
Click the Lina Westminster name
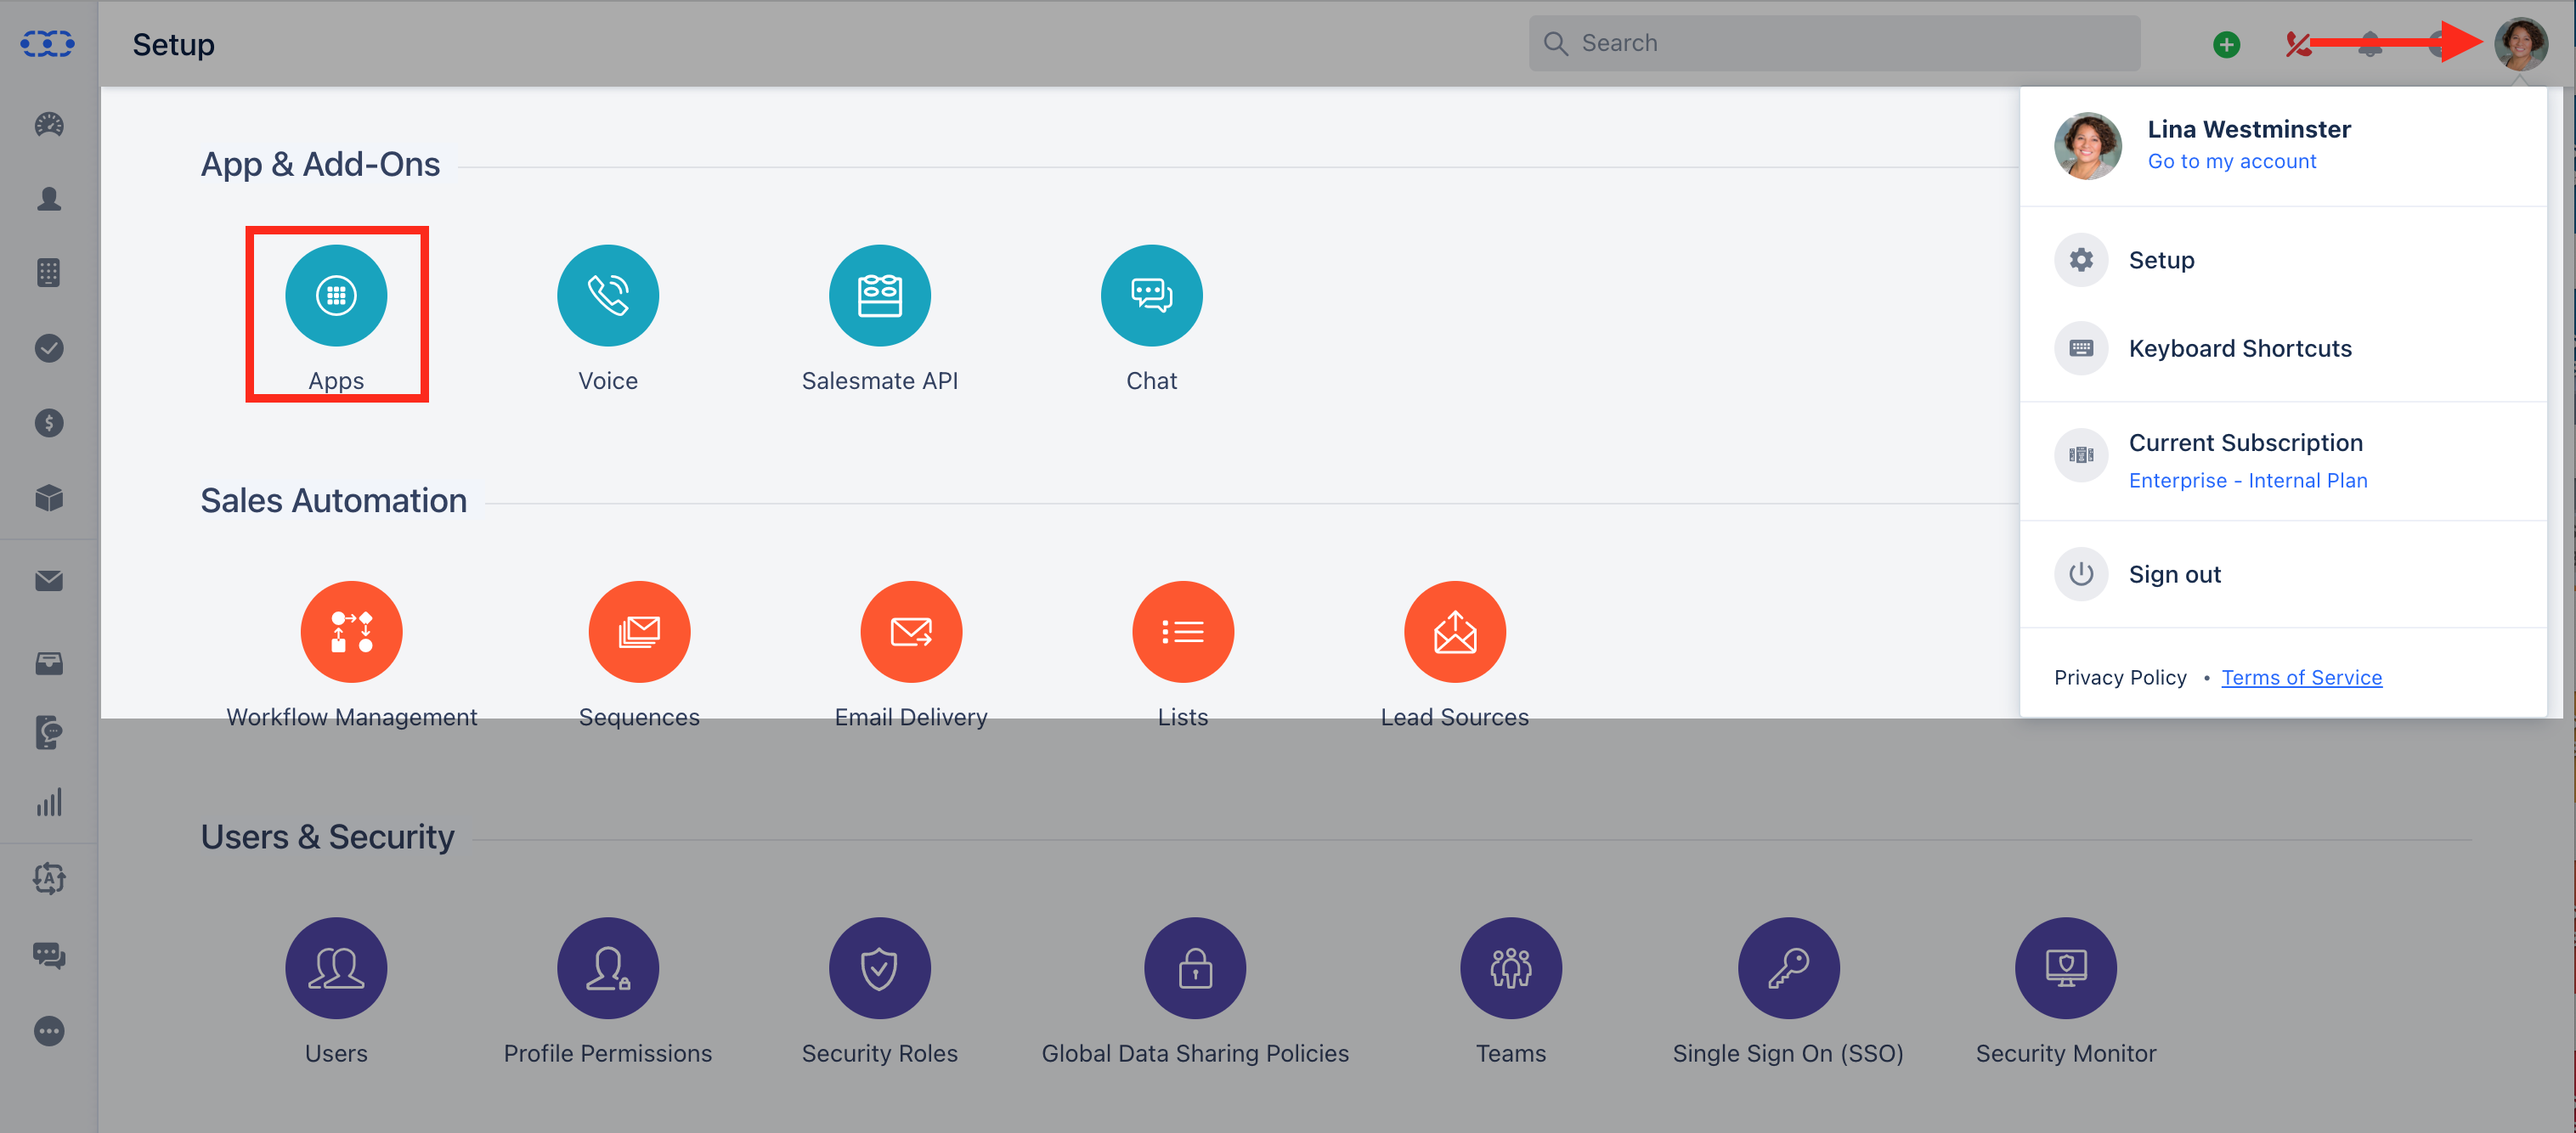tap(2249, 129)
